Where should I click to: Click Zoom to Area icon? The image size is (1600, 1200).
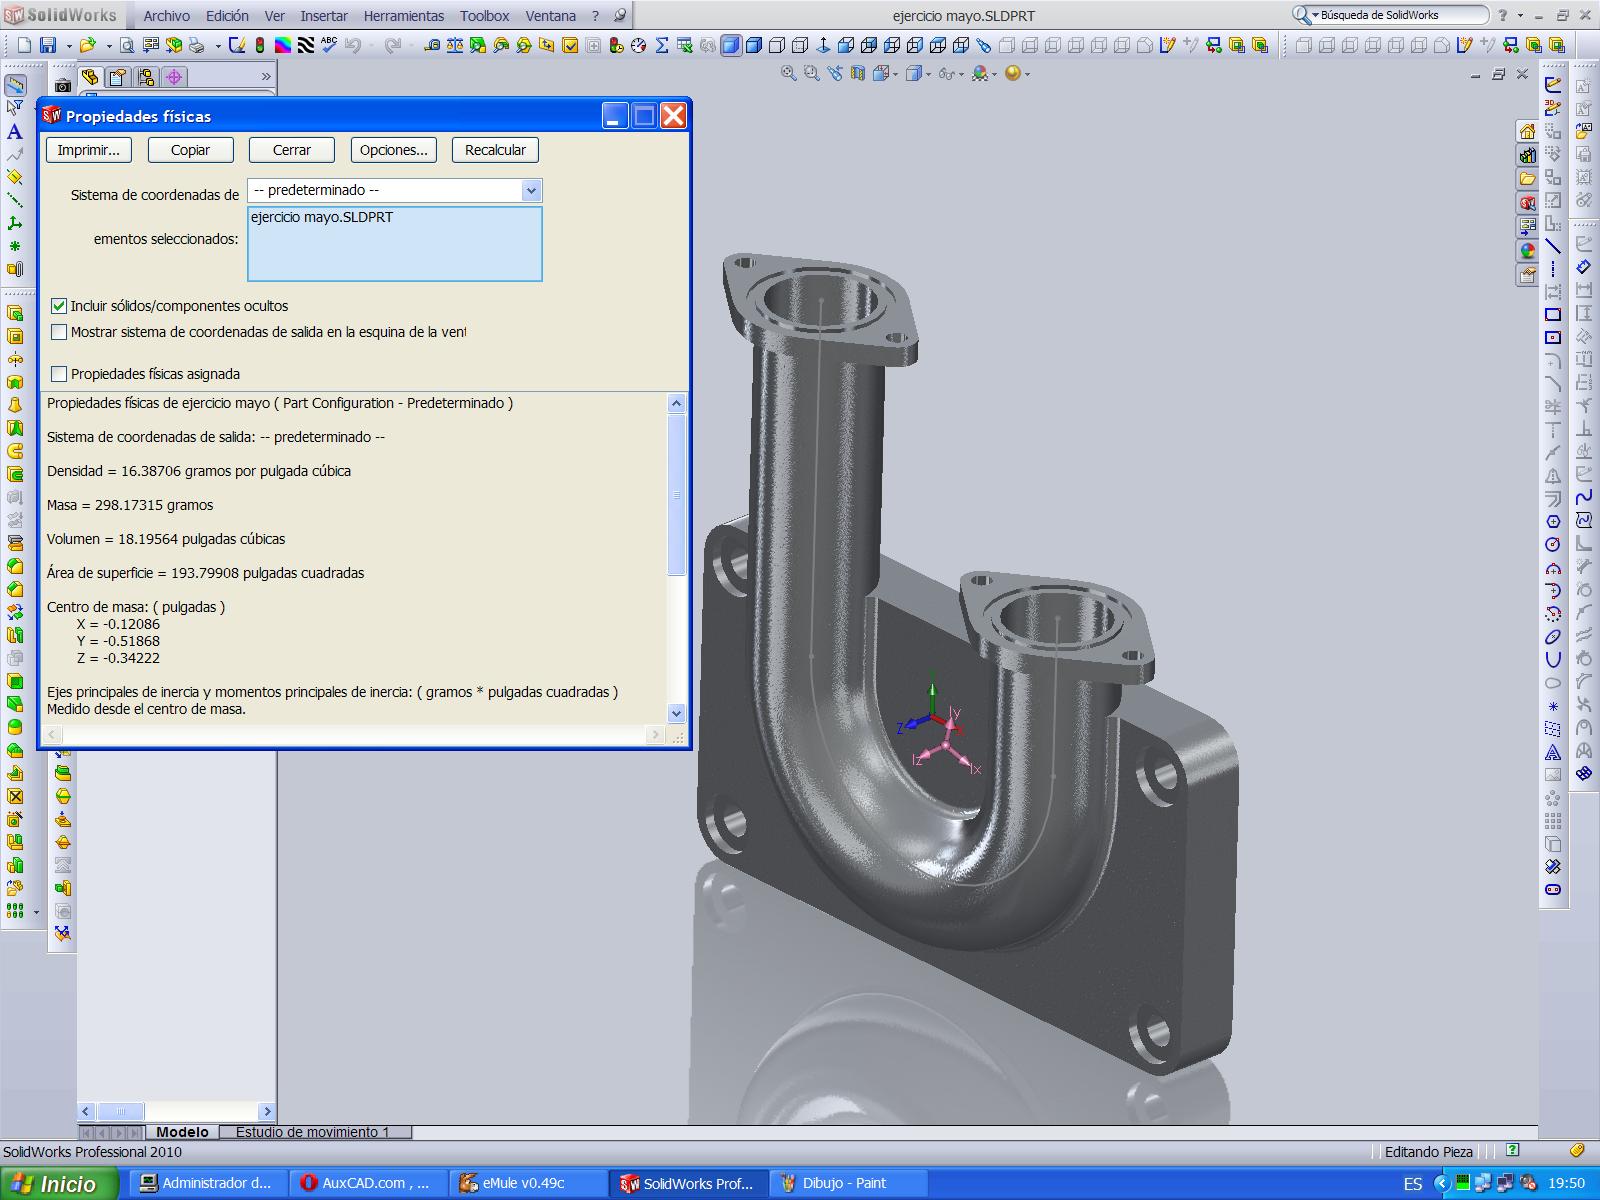811,73
